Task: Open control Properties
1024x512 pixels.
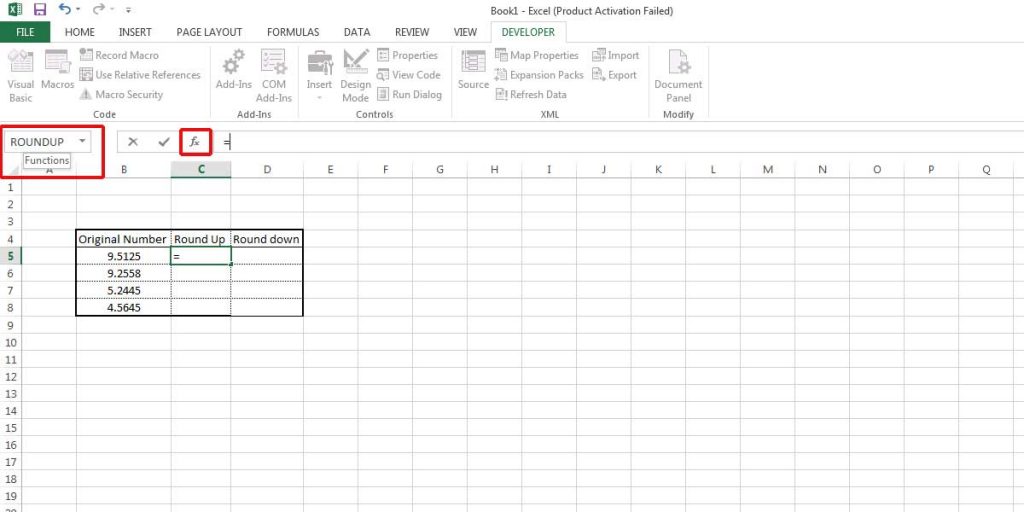Action: coord(408,56)
